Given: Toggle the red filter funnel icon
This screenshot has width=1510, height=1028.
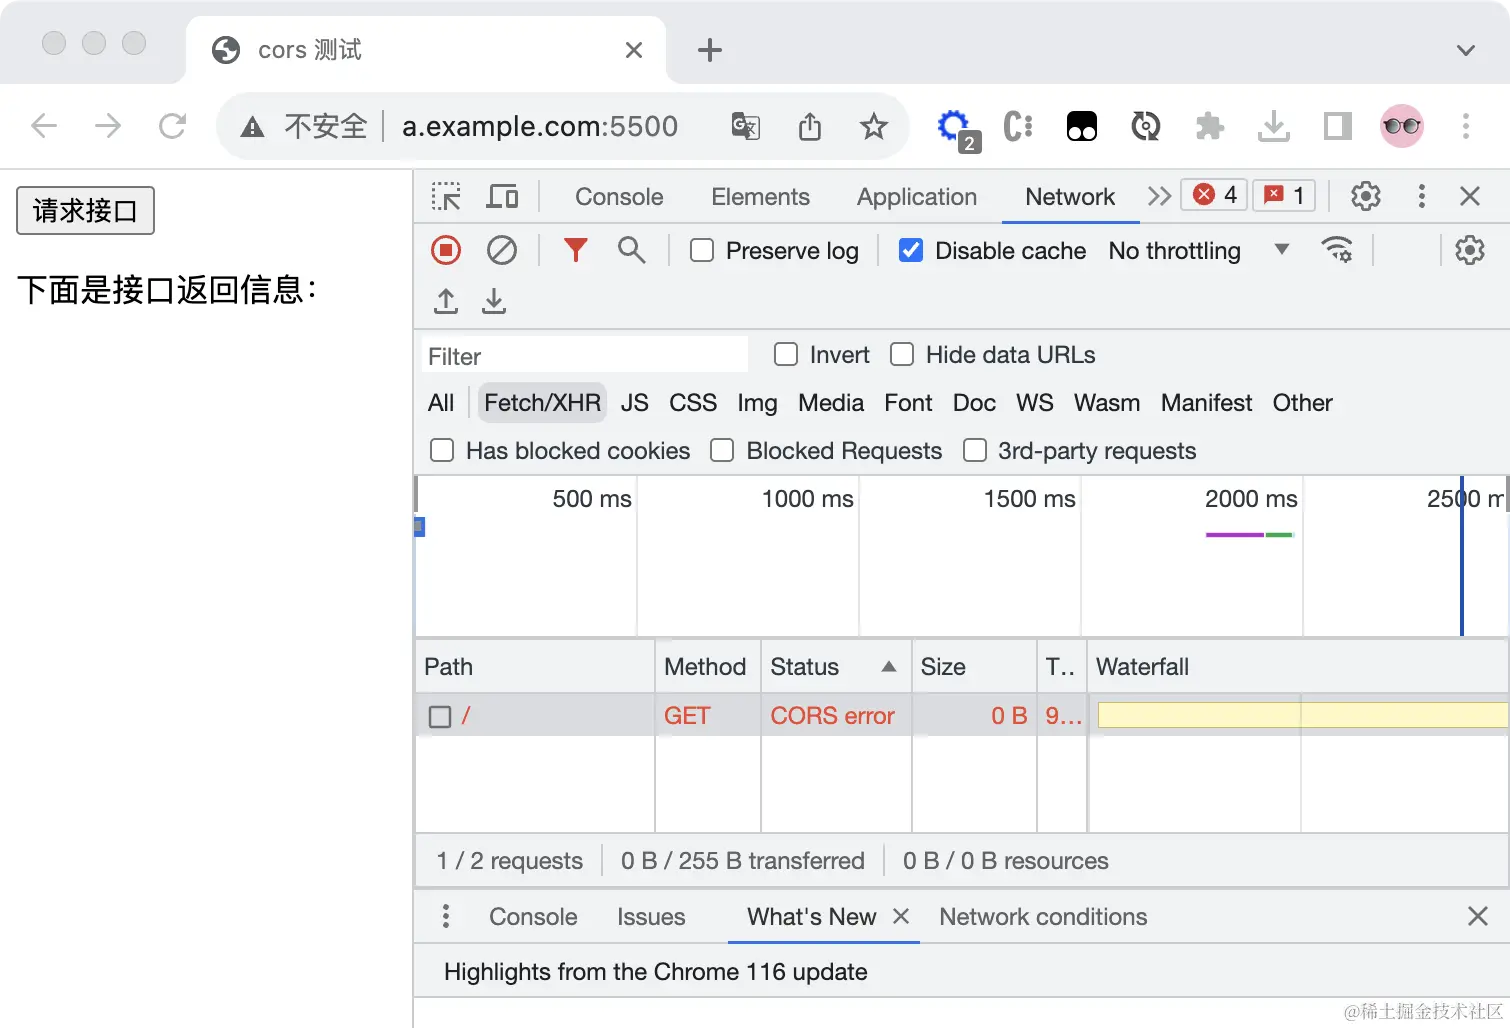Looking at the screenshot, I should tap(575, 250).
